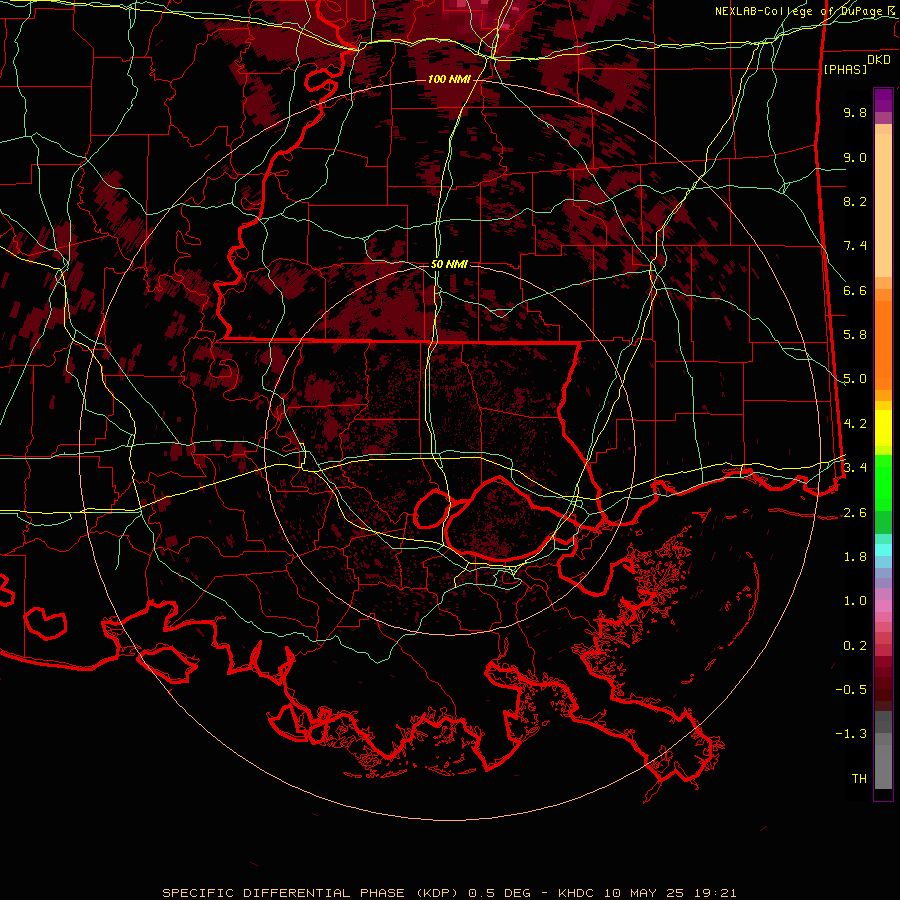Click the 8.2 scale value
Image resolution: width=900 pixels, height=900 pixels.
click(855, 201)
